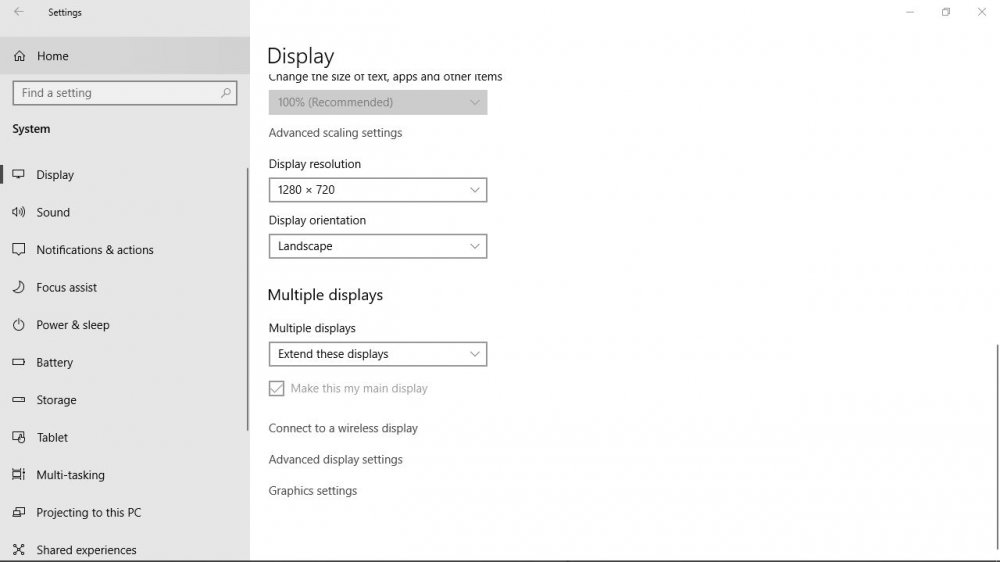Open the scaling 100% (Recommended) dropdown
The height and width of the screenshot is (562, 1000).
377,102
